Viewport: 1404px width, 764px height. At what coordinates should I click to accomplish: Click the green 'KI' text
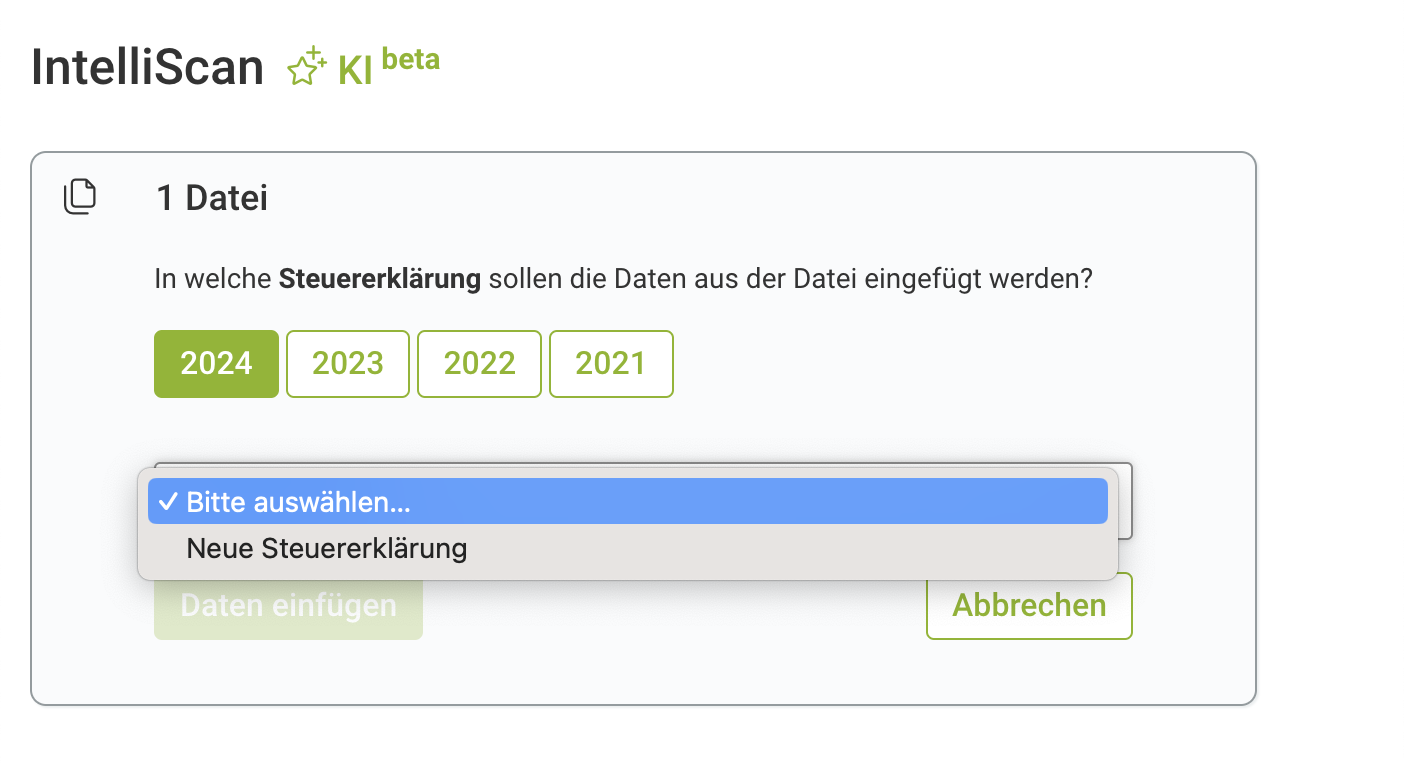[x=355, y=70]
